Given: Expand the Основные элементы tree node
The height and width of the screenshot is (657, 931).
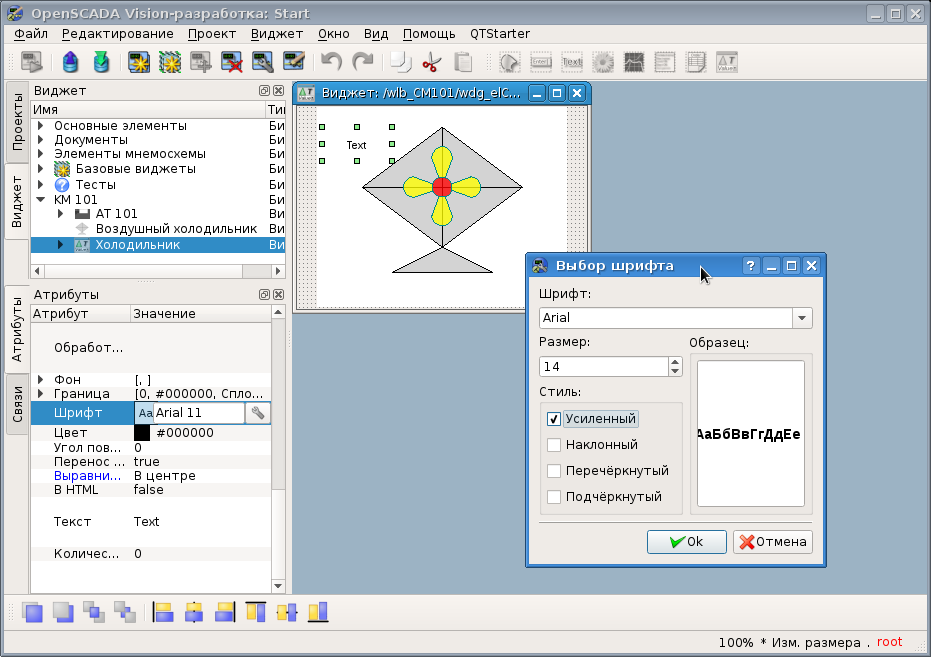Looking at the screenshot, I should [40, 126].
